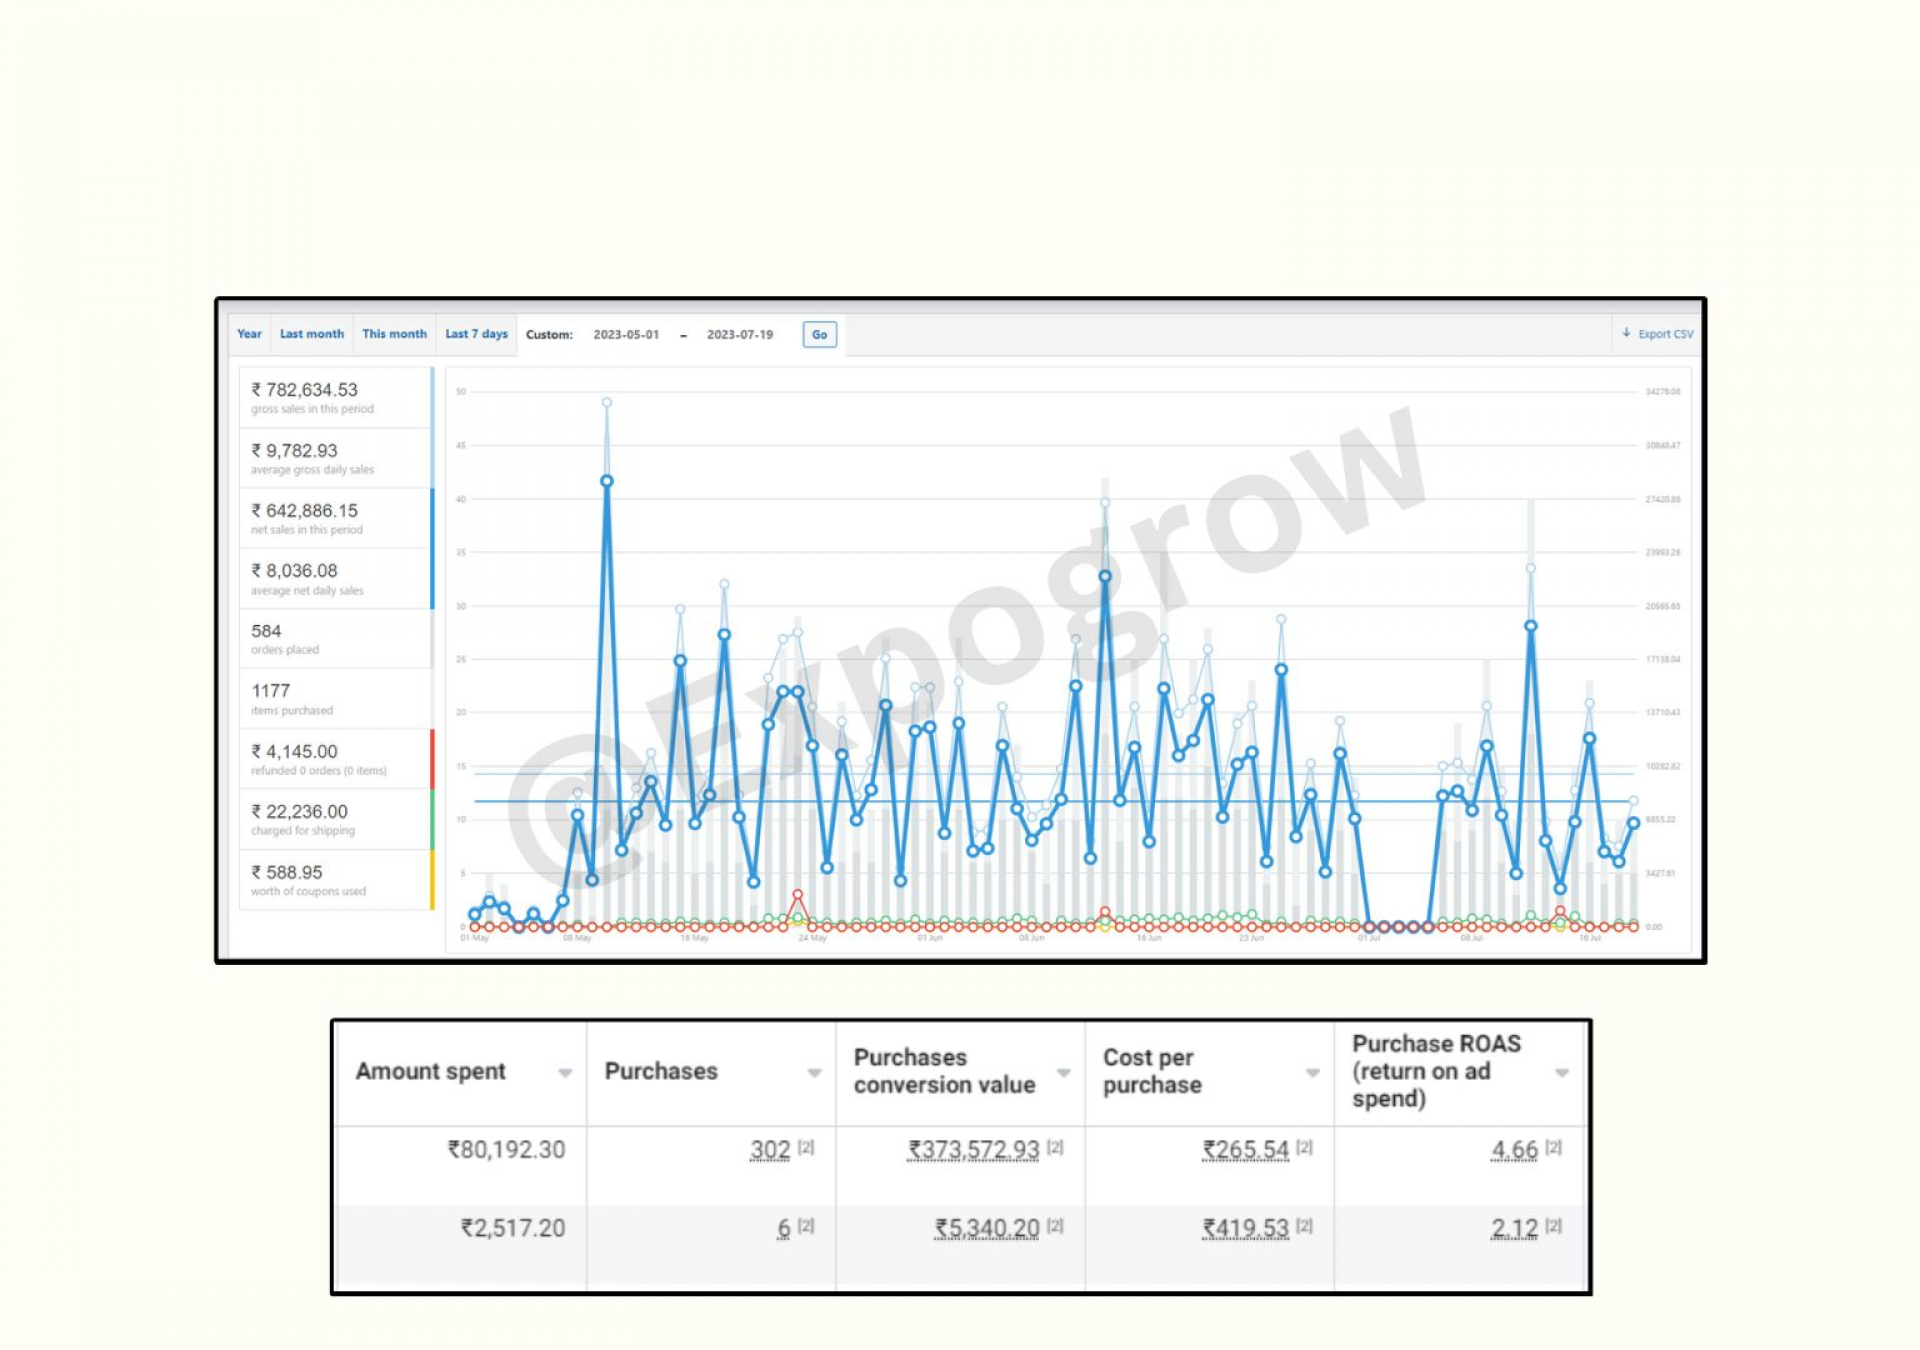Screen dimensions: 1920x1350
Task: Click the ₹373,572.93 conversion value link
Action: pyautogui.click(x=972, y=1150)
